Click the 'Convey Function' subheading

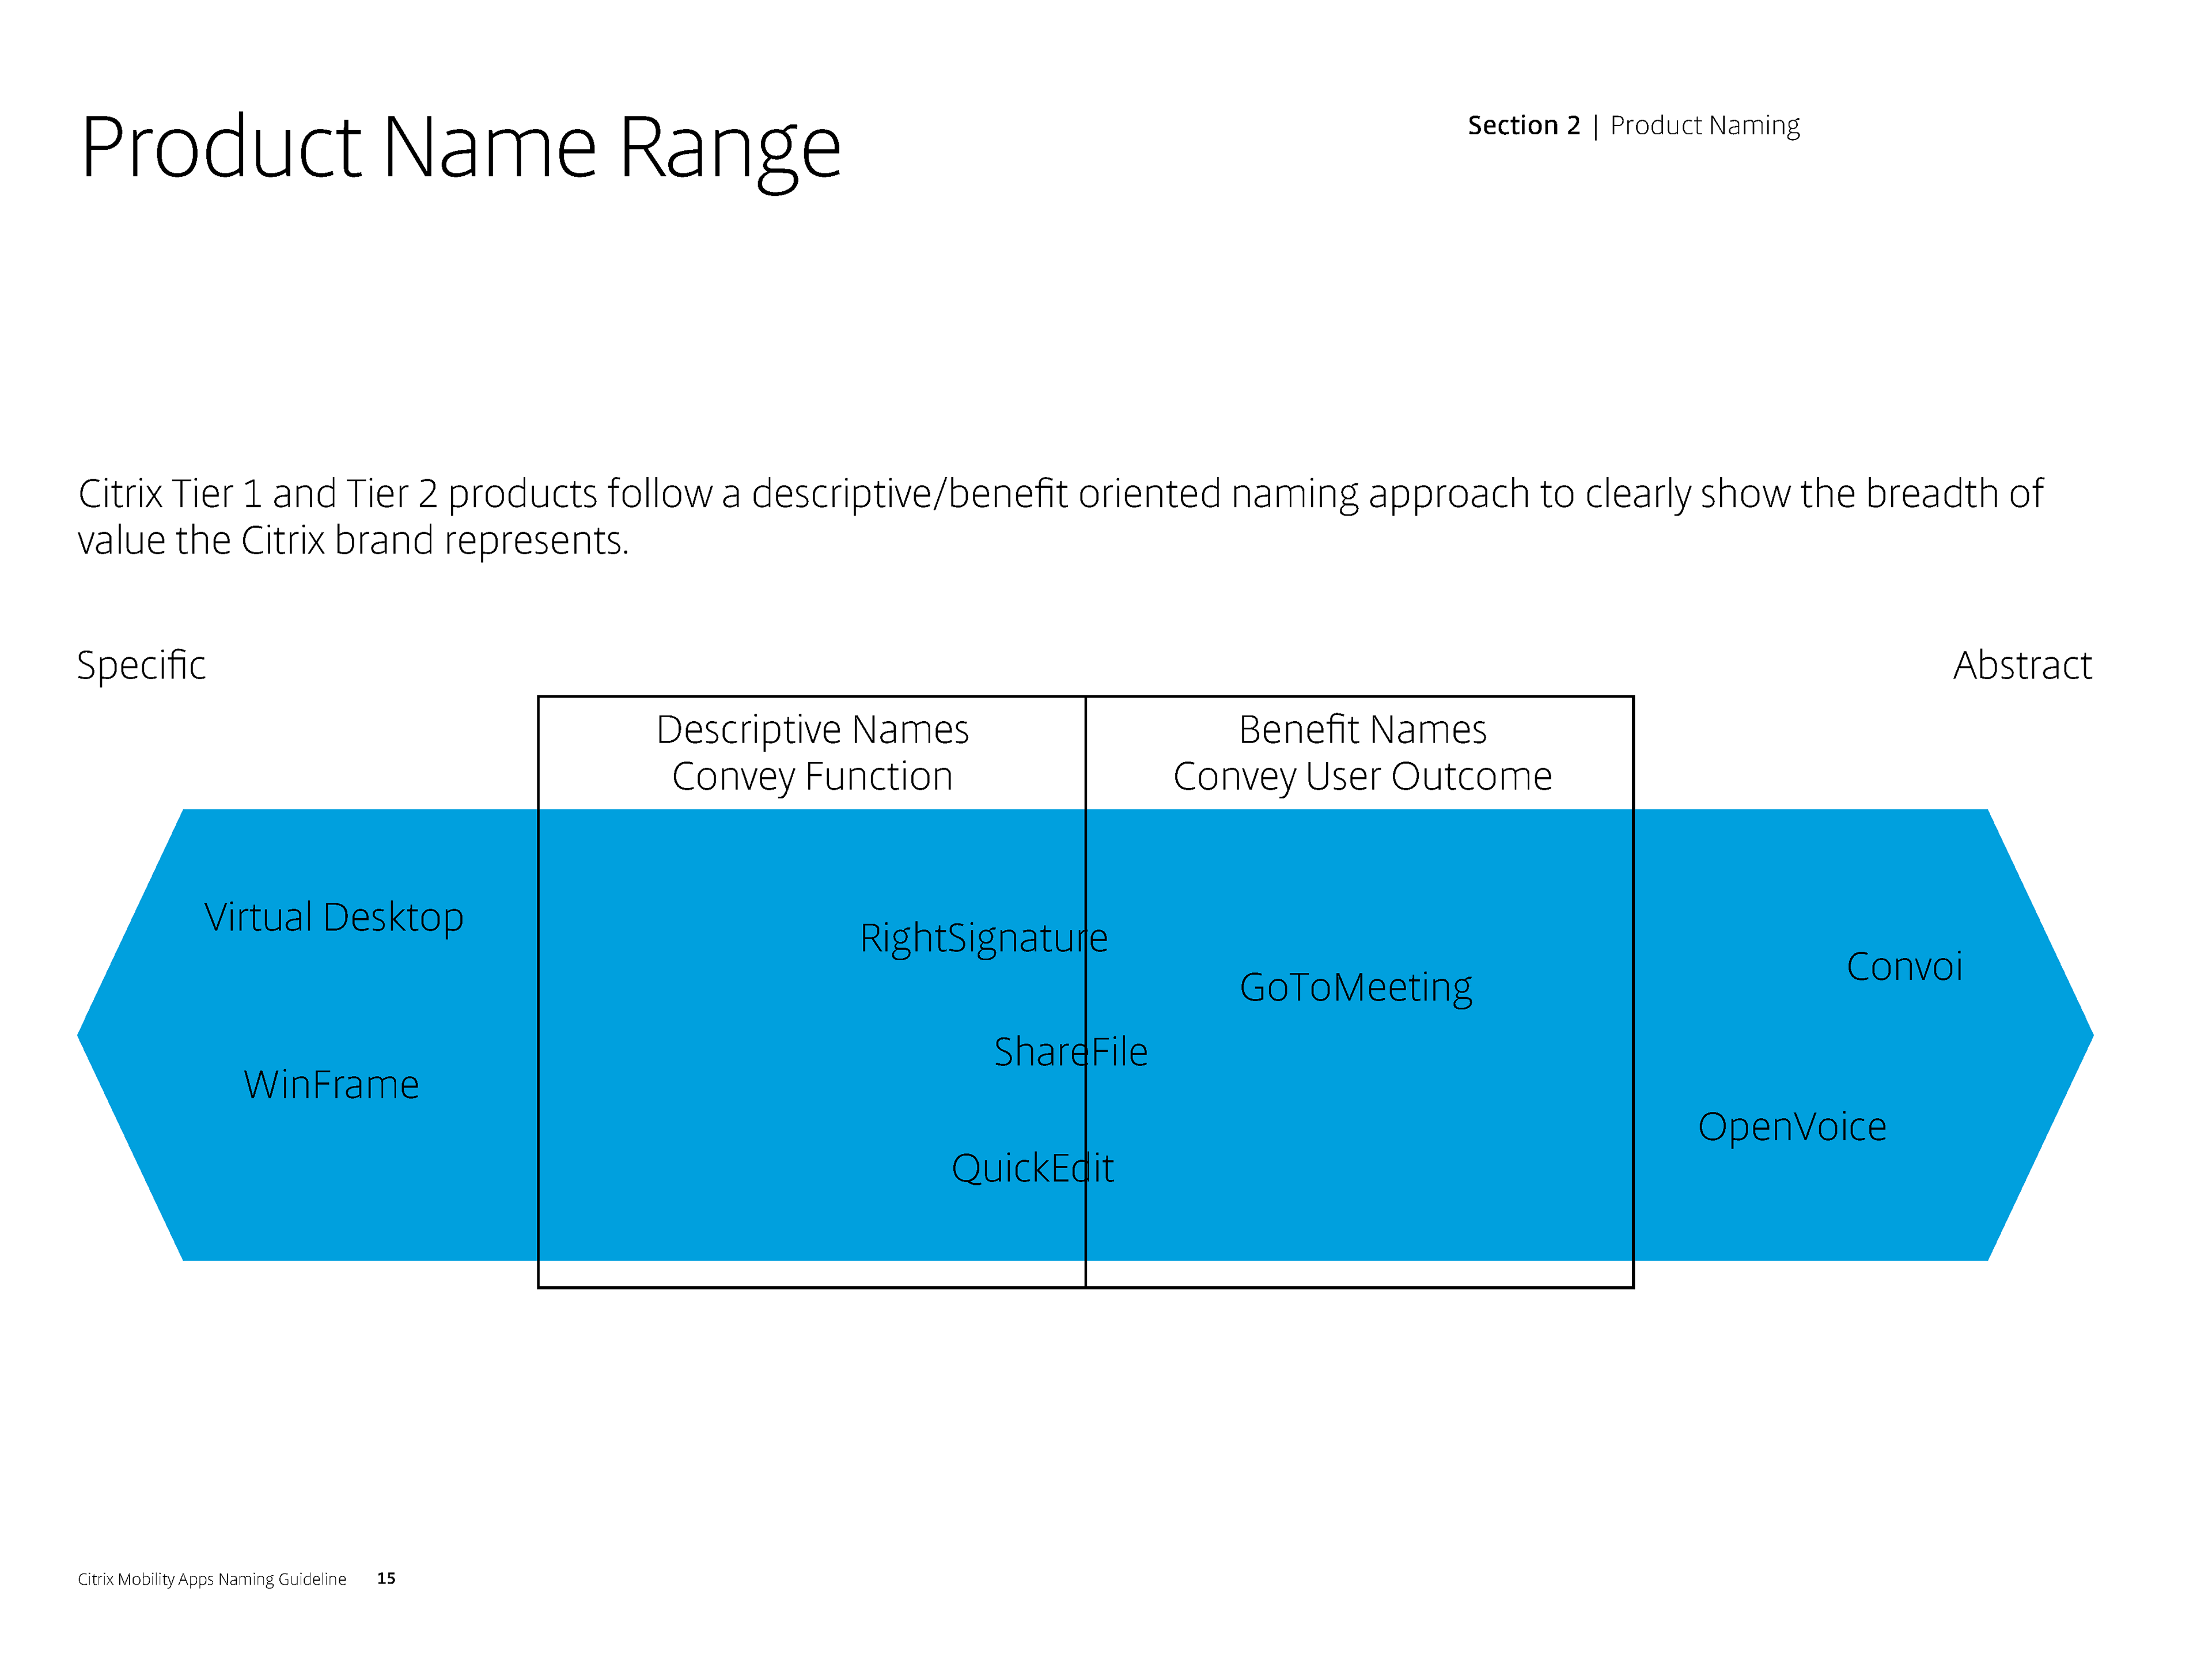(812, 777)
